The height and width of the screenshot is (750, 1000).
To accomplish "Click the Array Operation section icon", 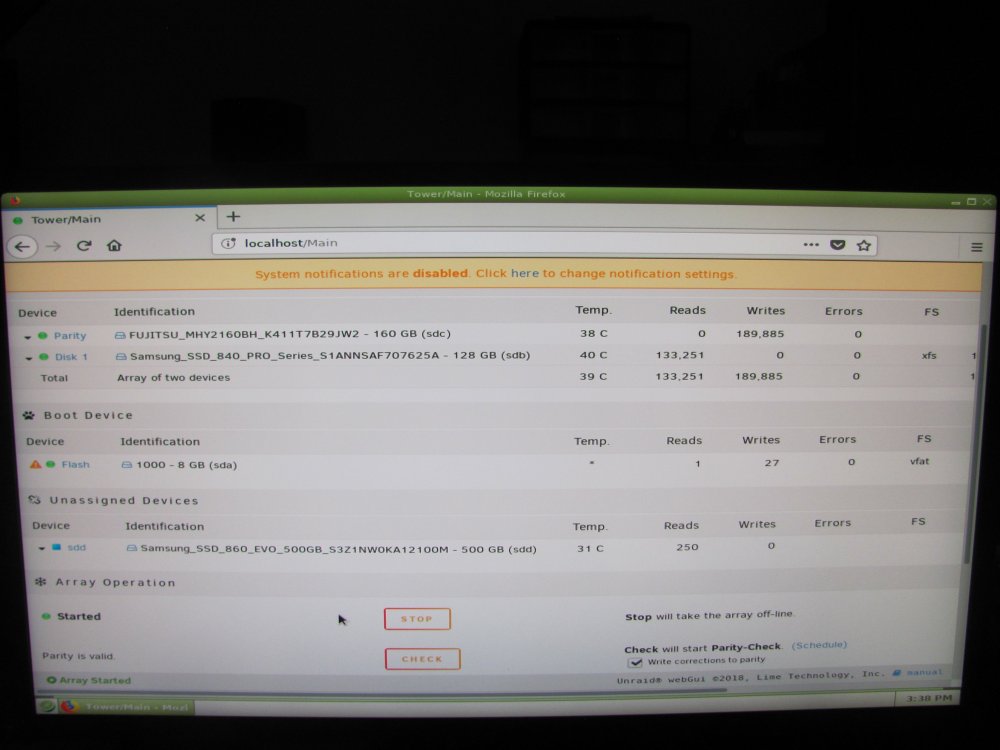I will [x=40, y=582].
